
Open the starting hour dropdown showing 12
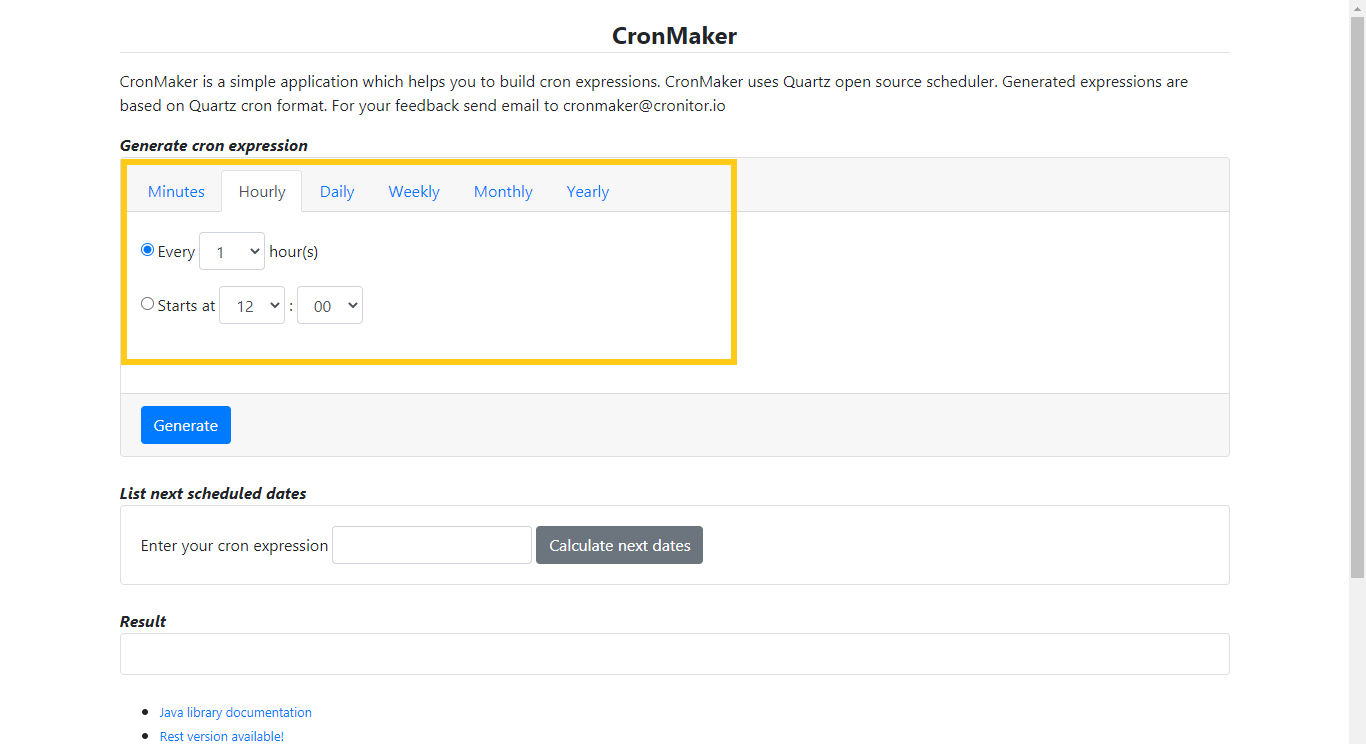tap(251, 305)
